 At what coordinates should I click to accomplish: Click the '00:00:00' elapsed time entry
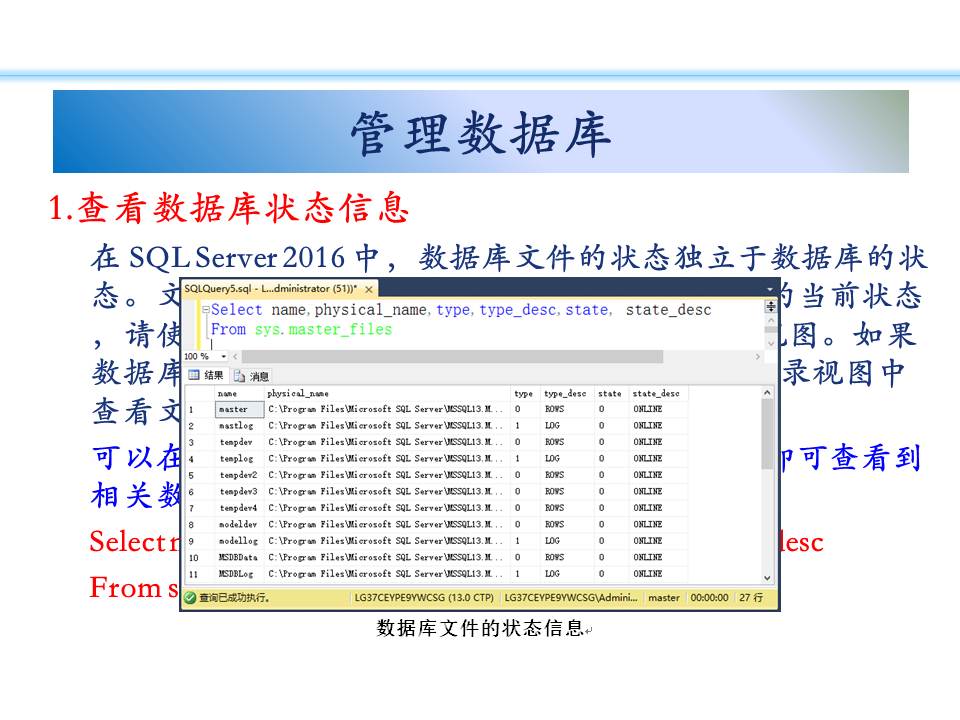click(710, 598)
